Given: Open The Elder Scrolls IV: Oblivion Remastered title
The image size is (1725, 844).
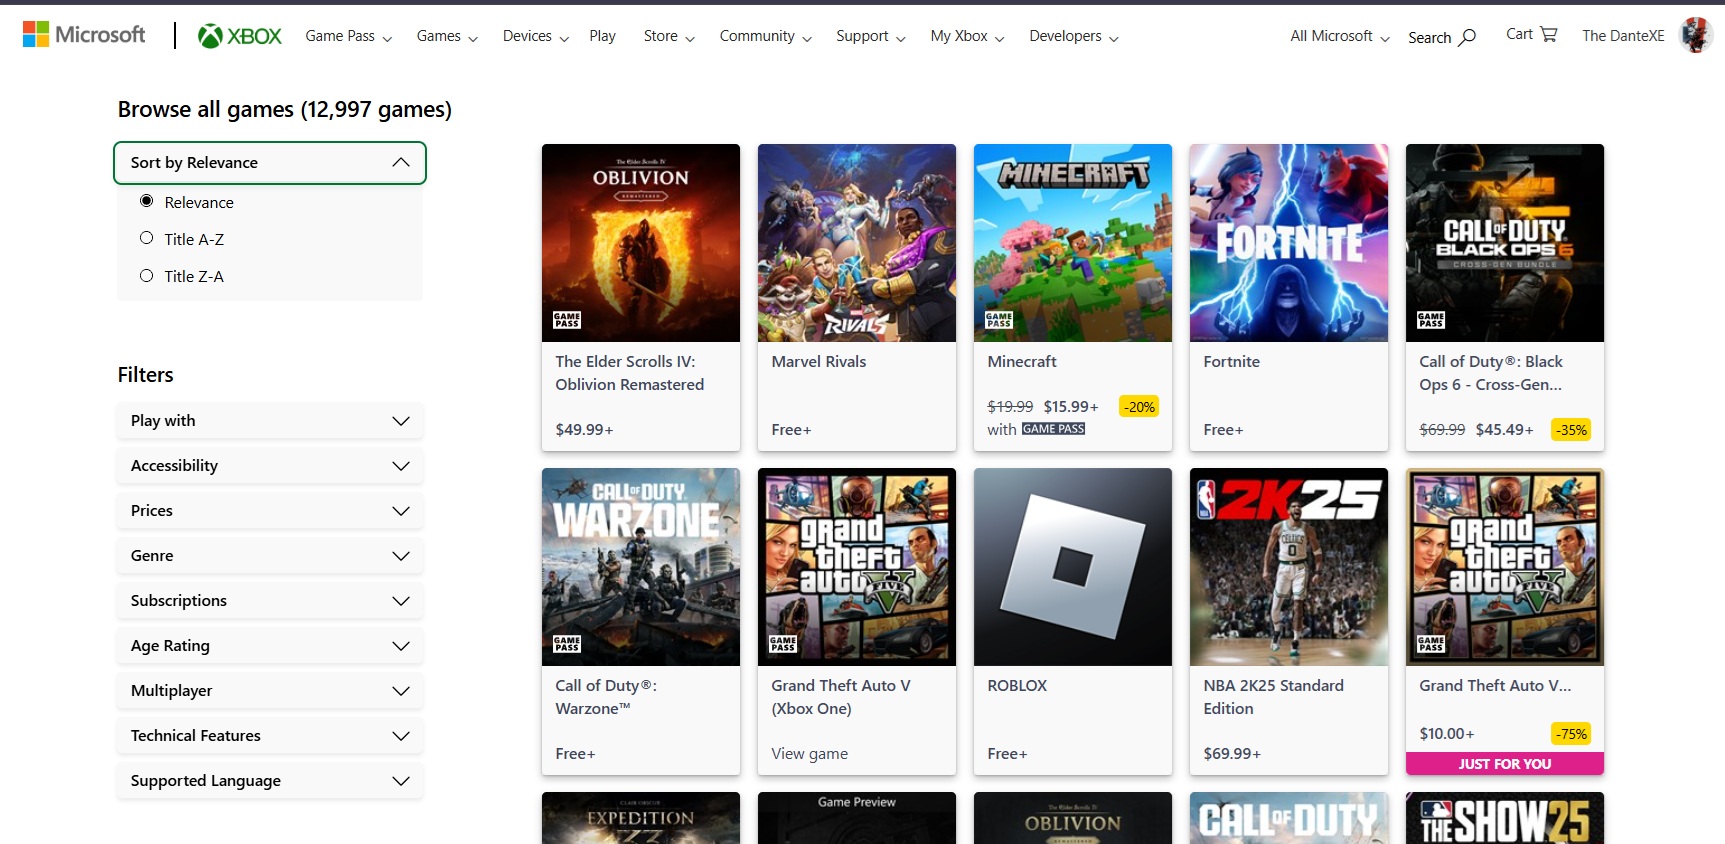Looking at the screenshot, I should point(630,373).
